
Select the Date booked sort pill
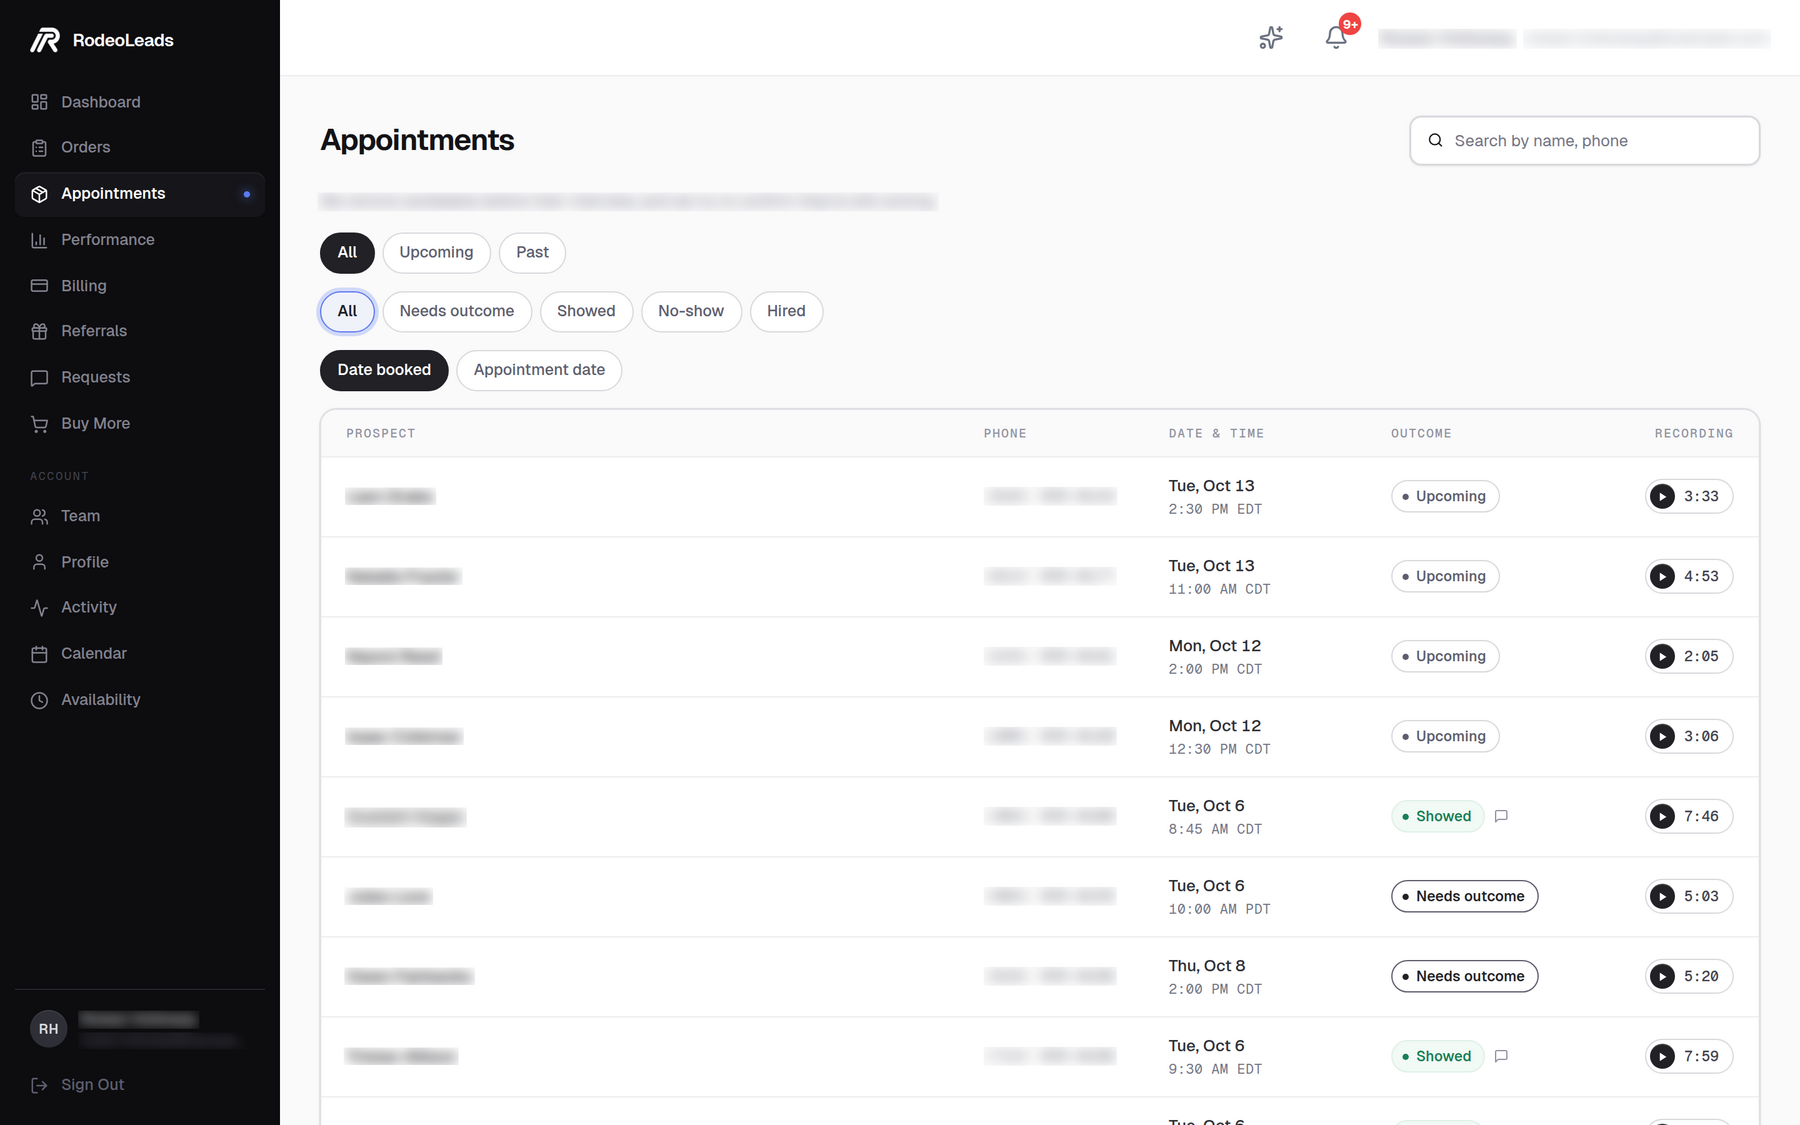pyautogui.click(x=384, y=370)
